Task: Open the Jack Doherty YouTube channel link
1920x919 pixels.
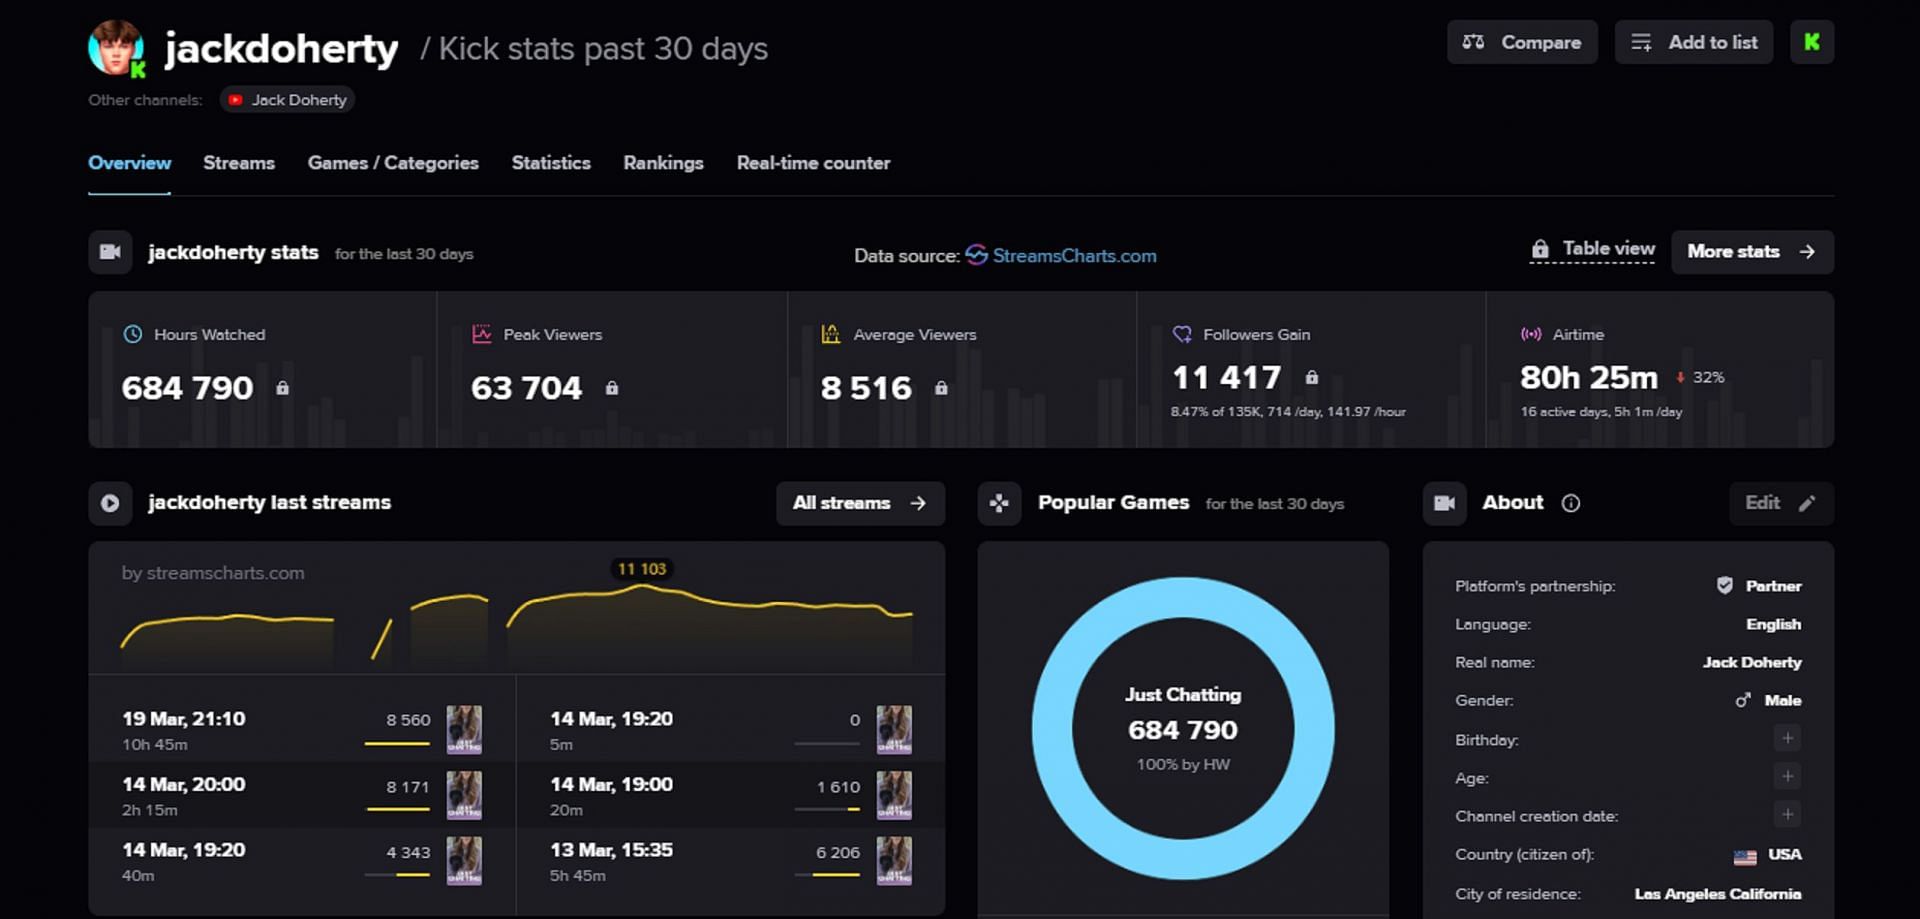Action: 287,100
